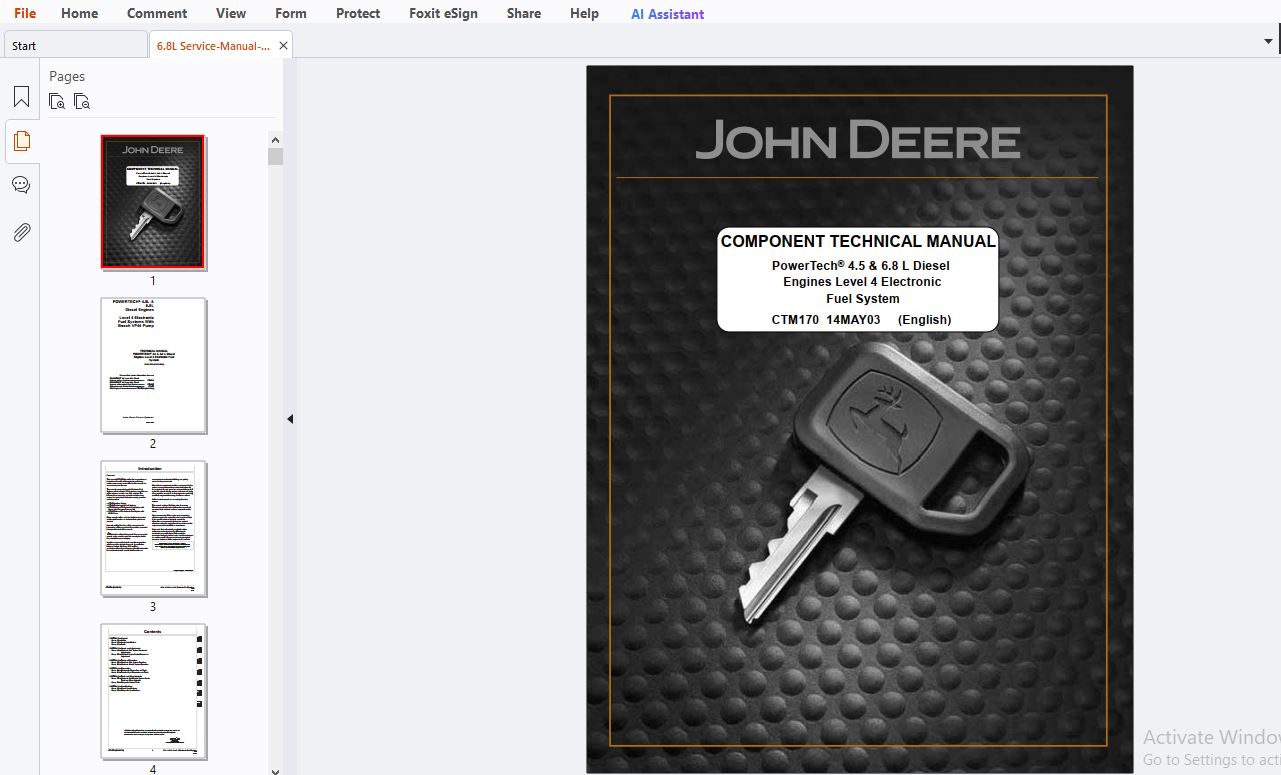Viewport: 1281px width, 775px height.
Task: Open the Attachments paperclip icon
Action: (21, 232)
